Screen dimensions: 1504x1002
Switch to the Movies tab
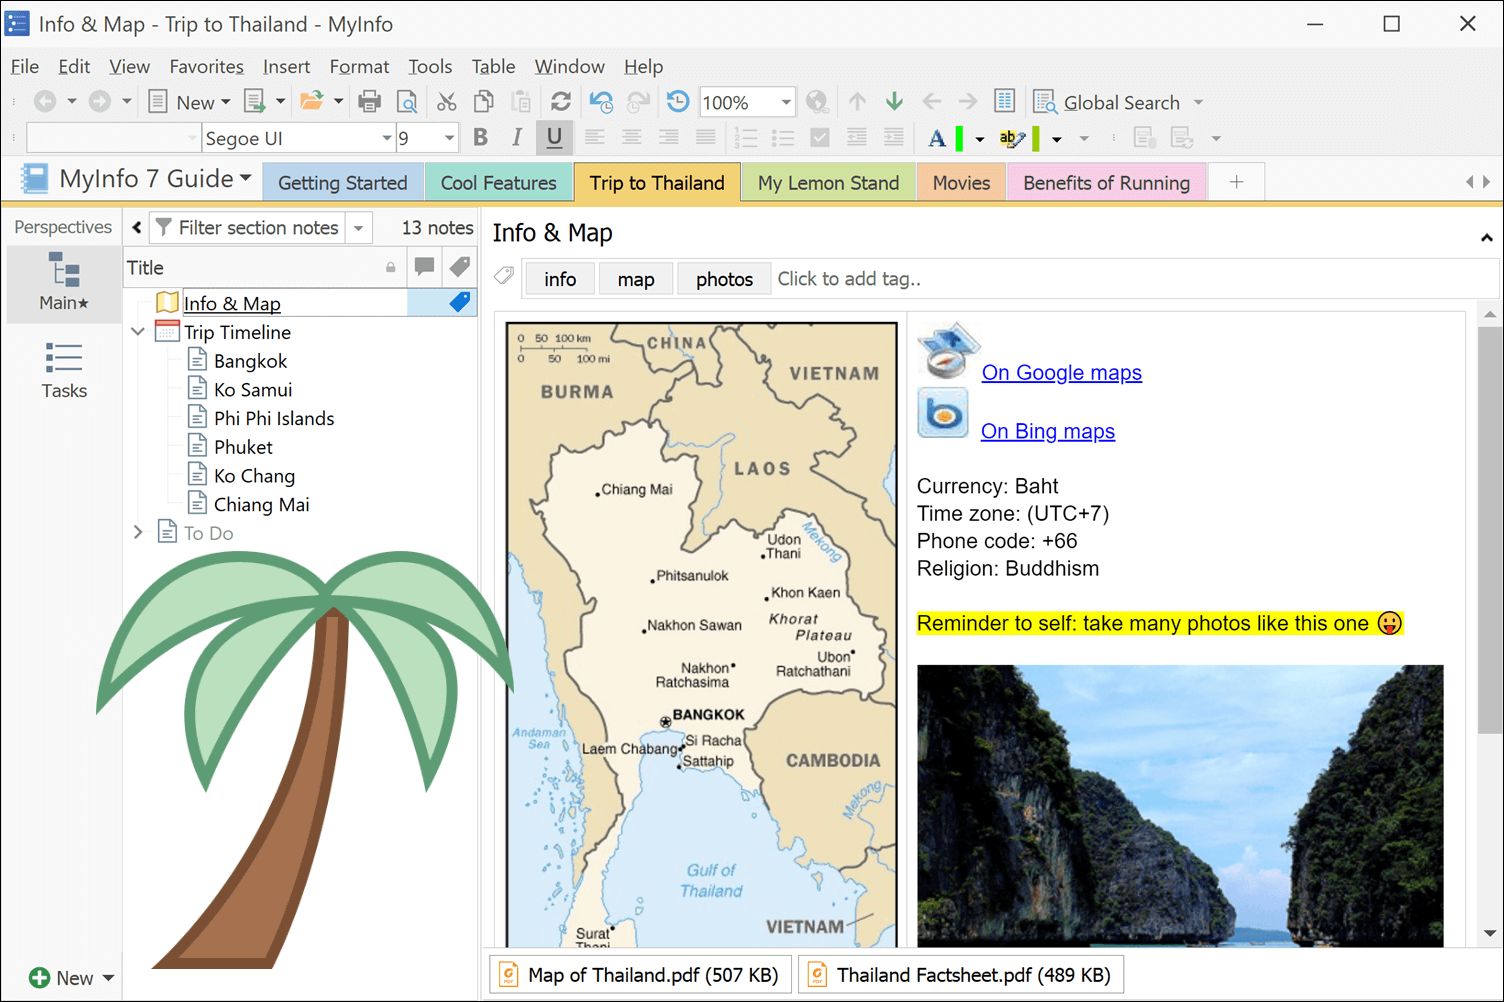point(961,182)
